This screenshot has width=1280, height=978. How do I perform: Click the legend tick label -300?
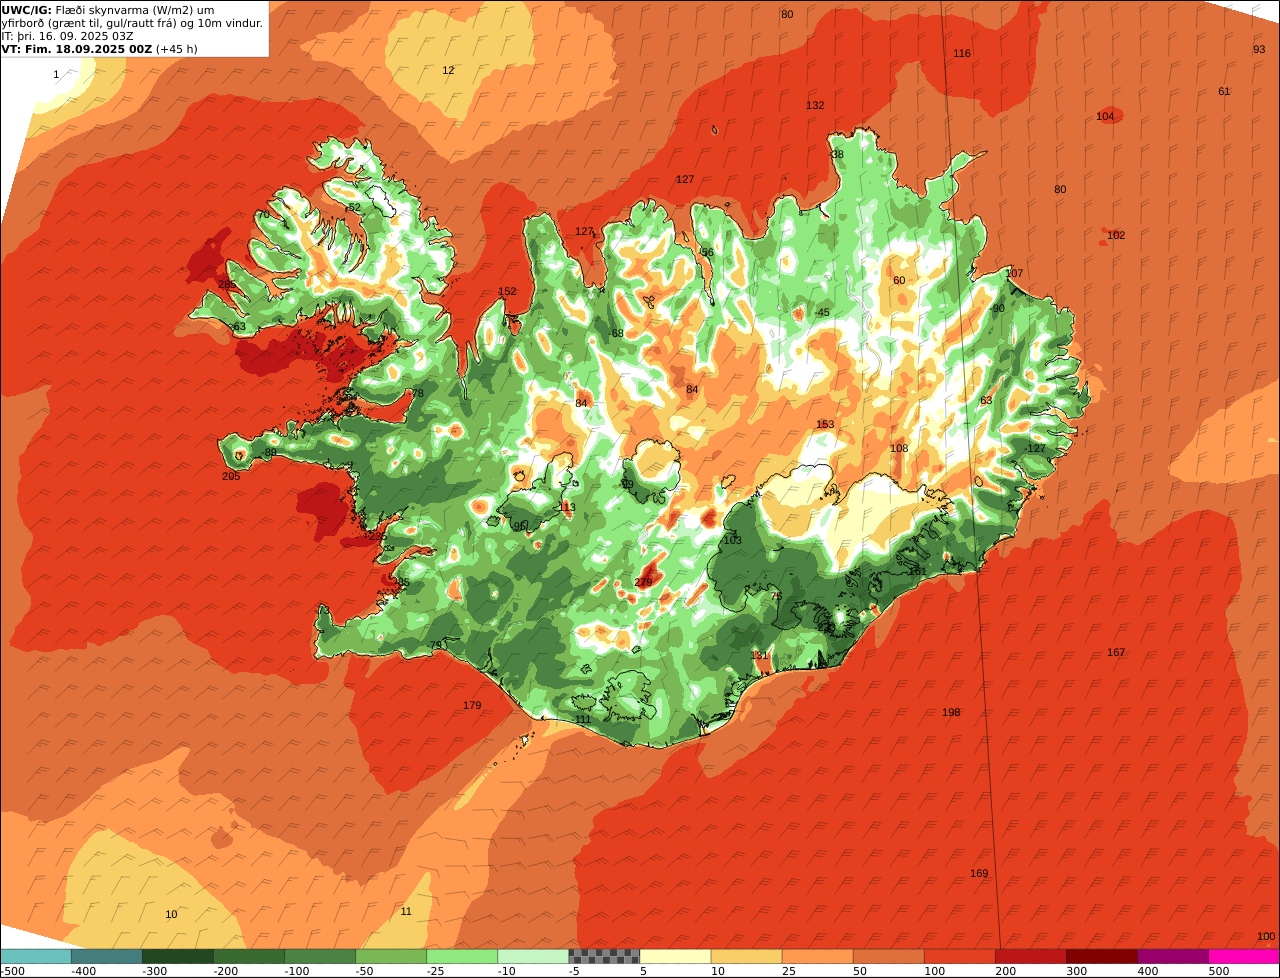click(155, 971)
